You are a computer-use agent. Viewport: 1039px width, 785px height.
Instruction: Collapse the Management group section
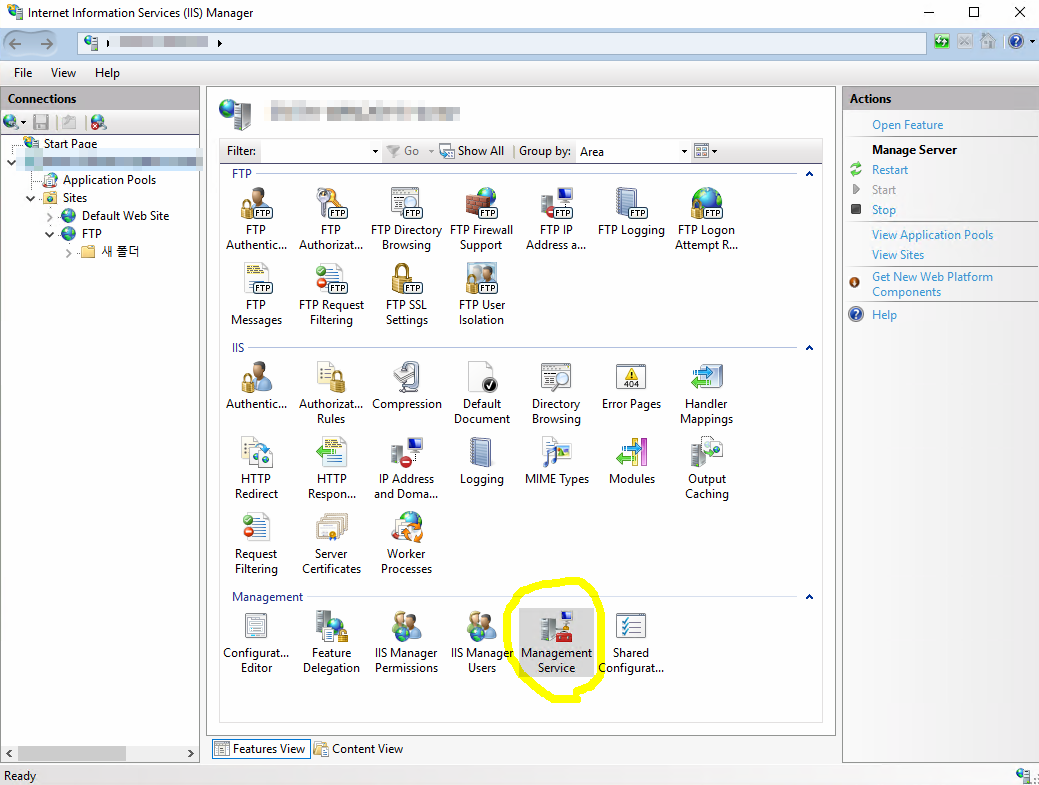click(x=809, y=597)
